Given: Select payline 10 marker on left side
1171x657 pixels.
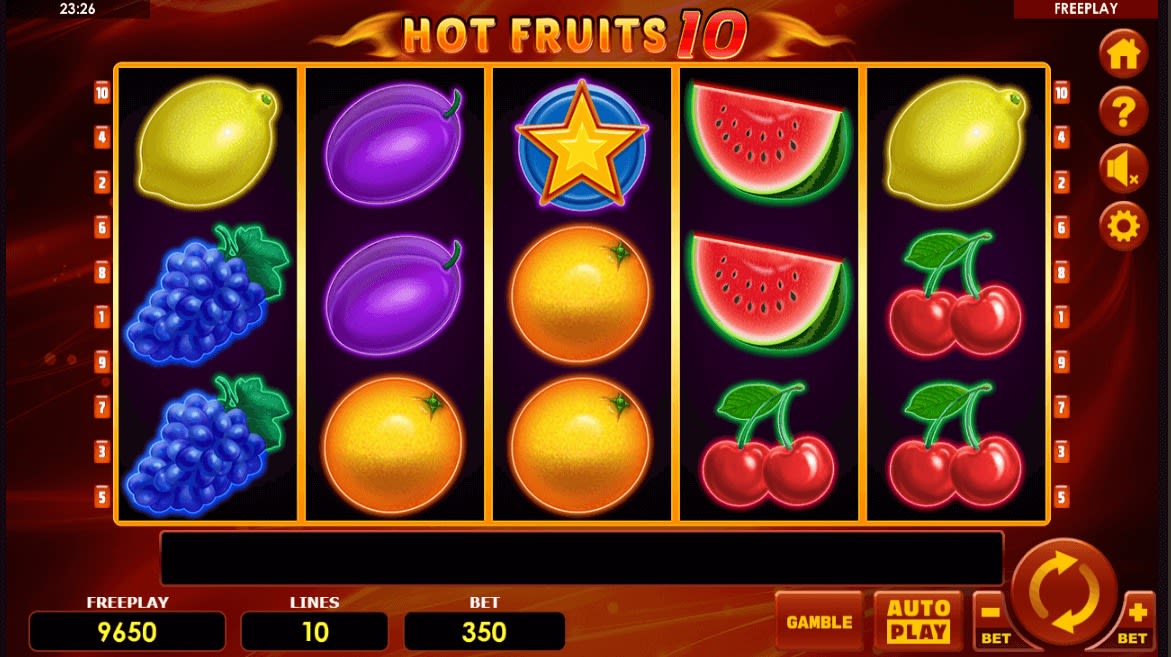Looking at the screenshot, I should pos(102,93).
